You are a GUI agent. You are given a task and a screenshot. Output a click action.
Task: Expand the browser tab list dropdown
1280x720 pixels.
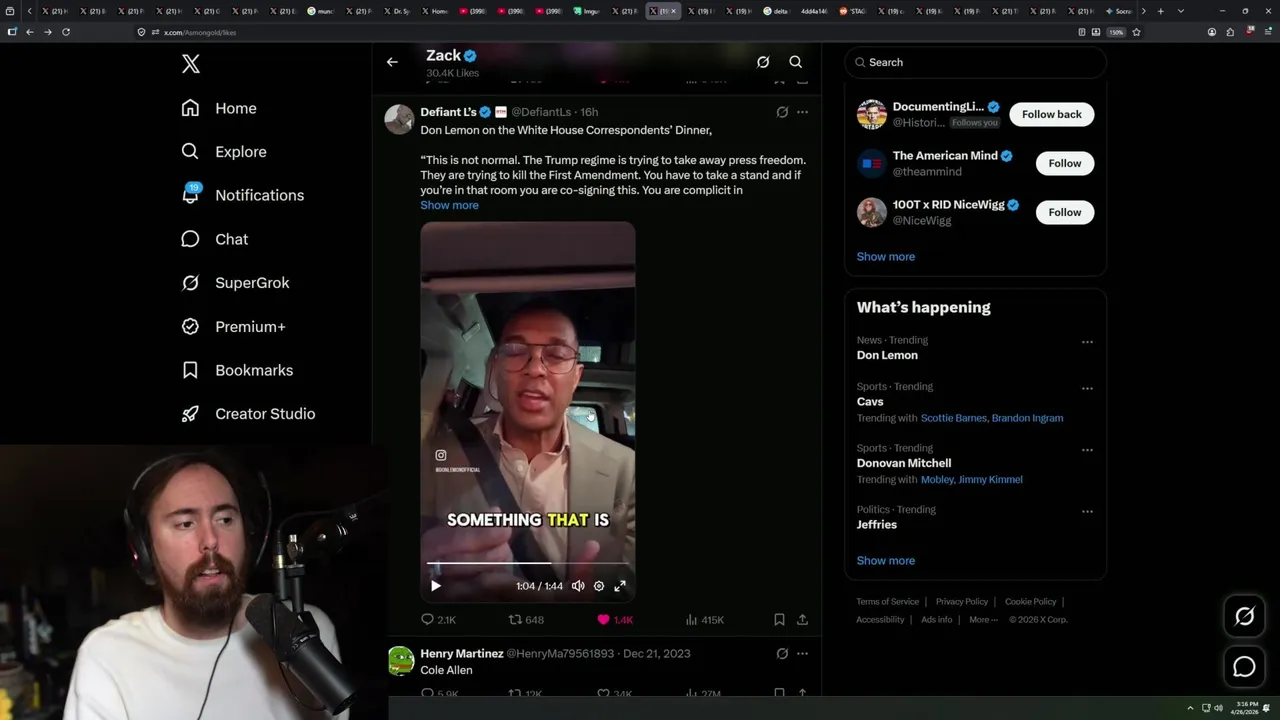pyautogui.click(x=1181, y=11)
